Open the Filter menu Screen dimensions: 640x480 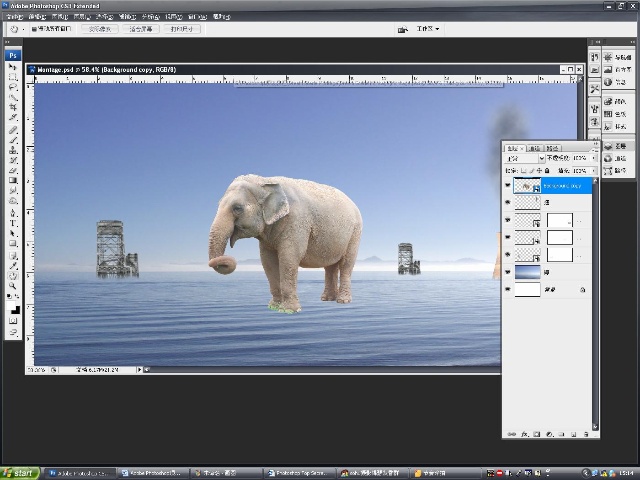point(127,17)
